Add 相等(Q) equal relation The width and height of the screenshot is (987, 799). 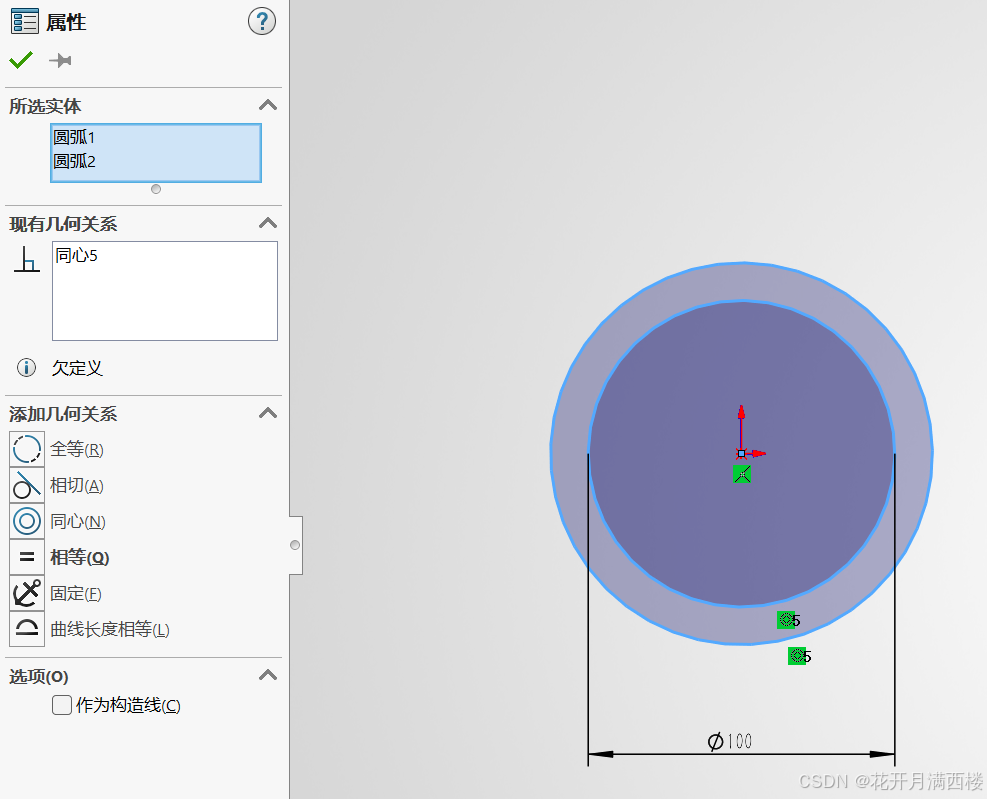[x=27, y=557]
